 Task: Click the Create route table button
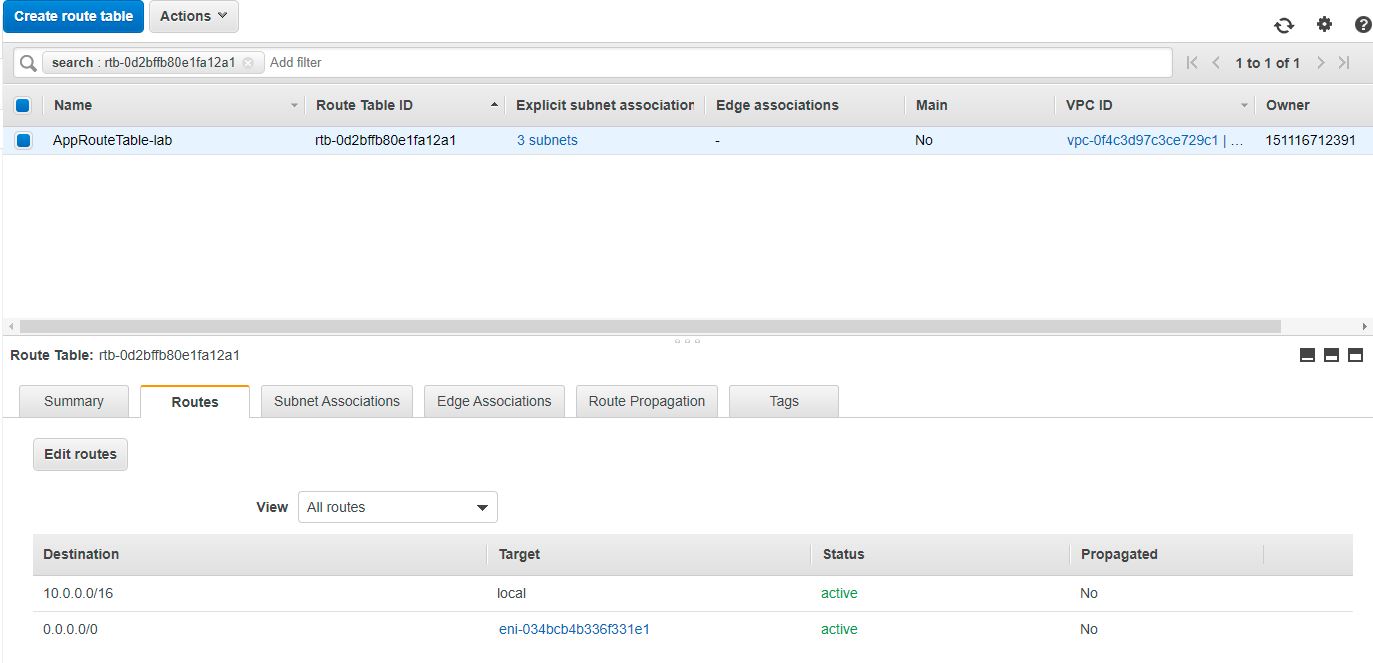(74, 16)
